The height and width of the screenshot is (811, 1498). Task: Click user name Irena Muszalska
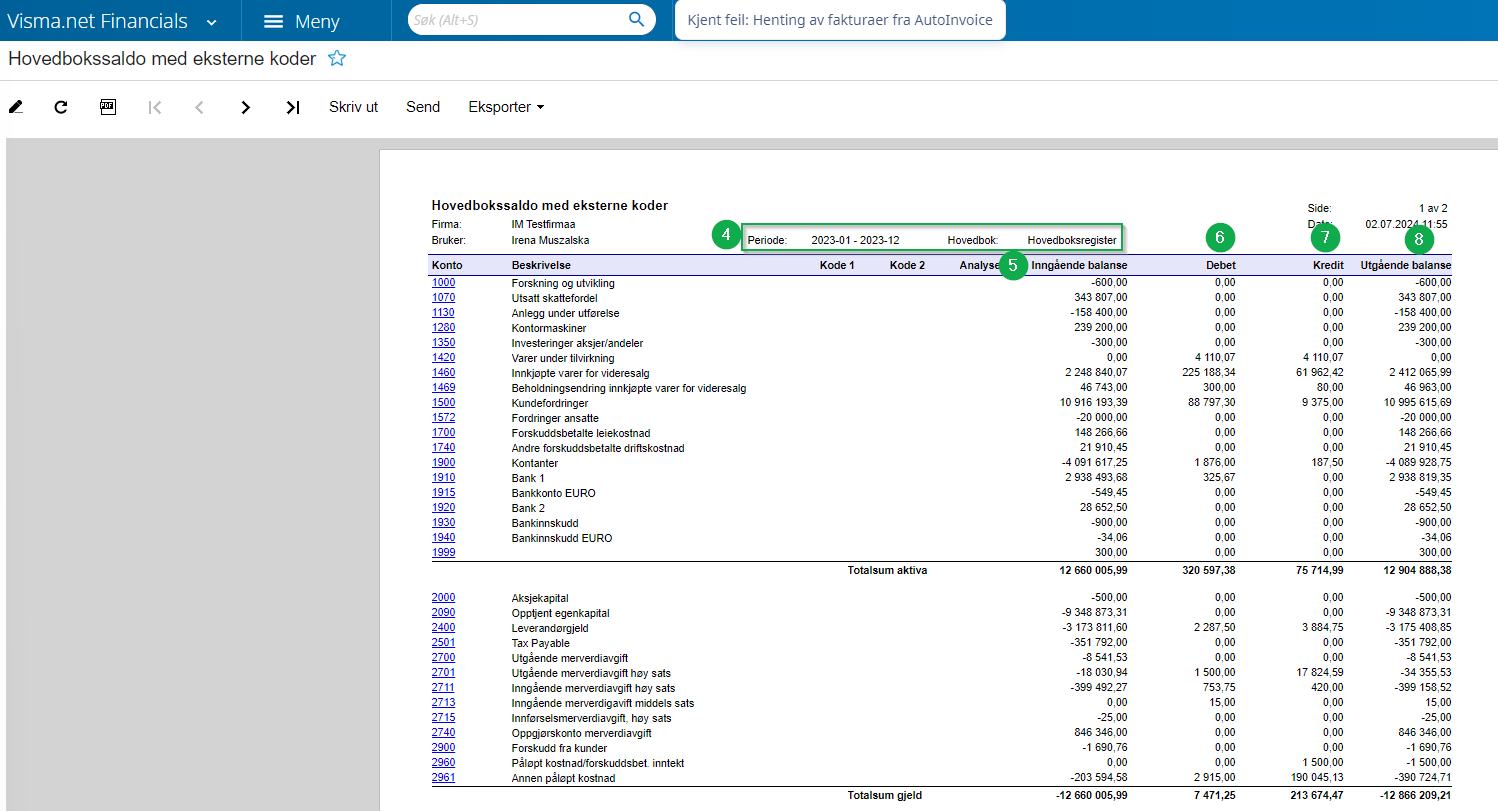549,240
